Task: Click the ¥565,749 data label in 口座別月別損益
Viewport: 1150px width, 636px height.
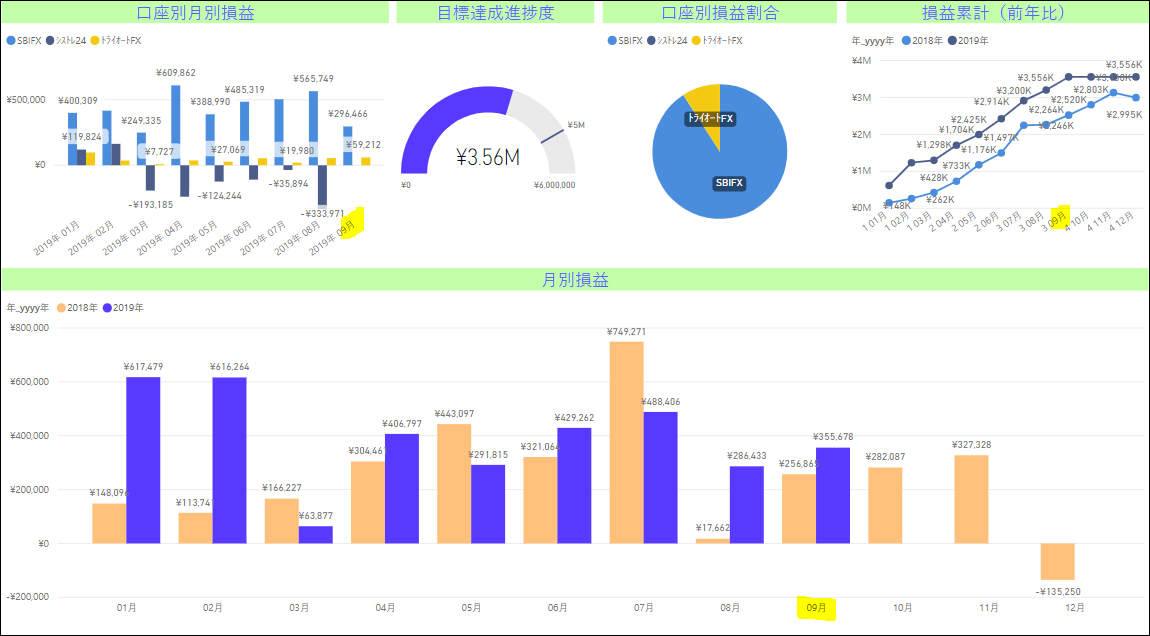Action: coord(313,78)
